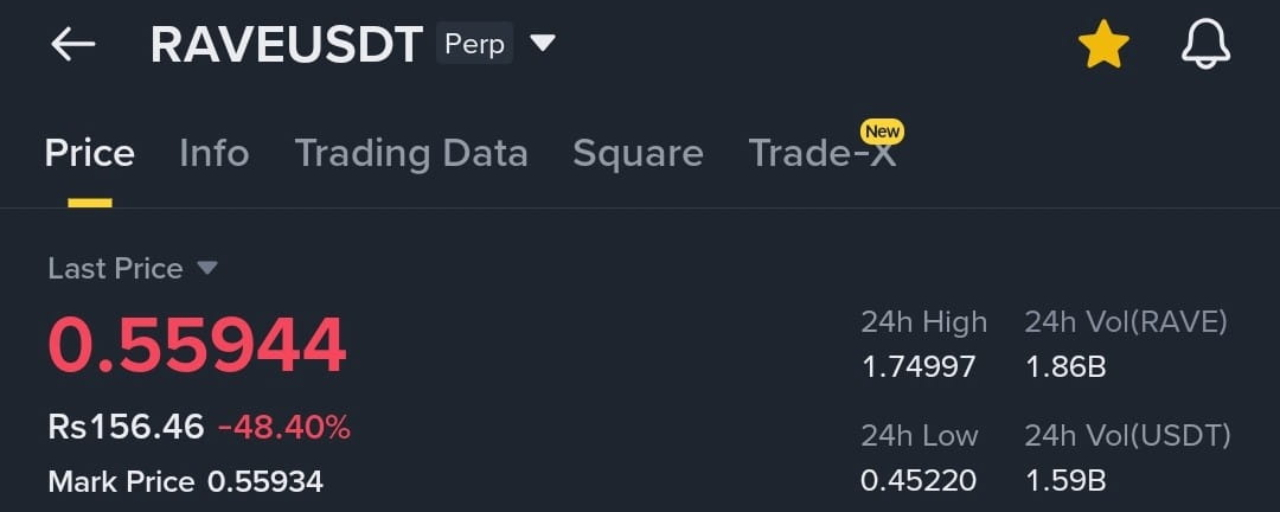
Task: Open price alerts bell icon
Action: point(1205,46)
